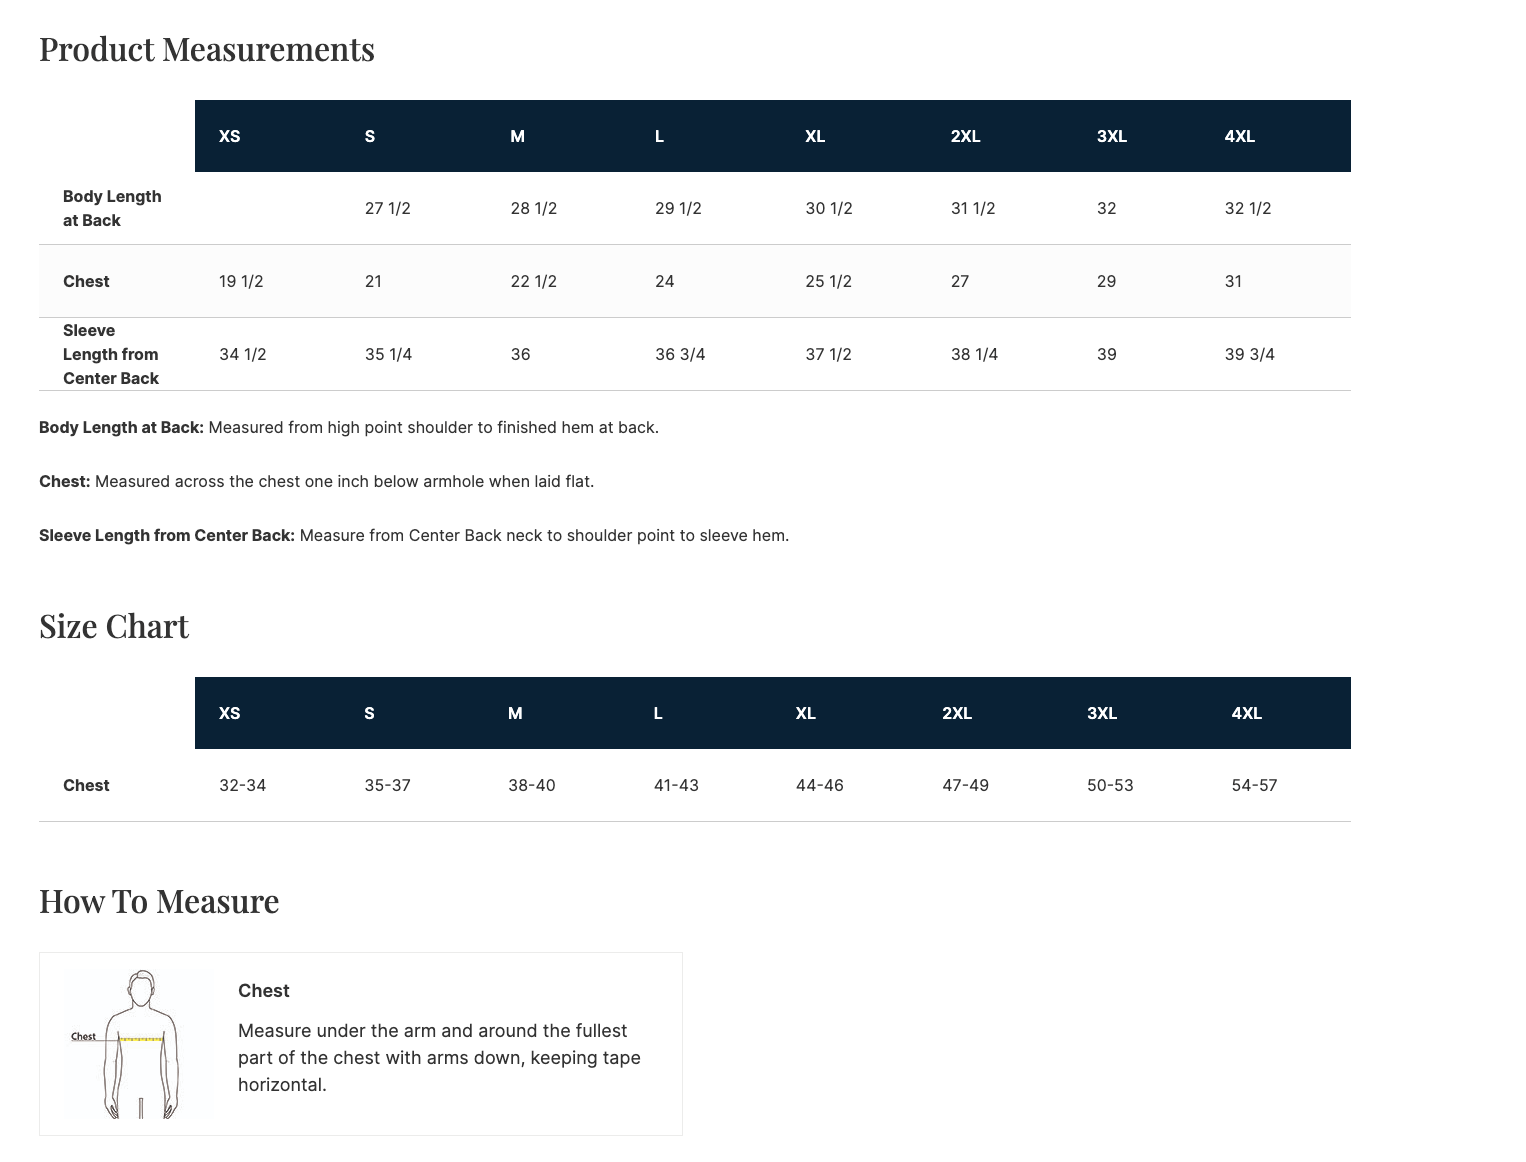Click the 39 3/4 sleeve length value
The image size is (1526, 1162).
1249,354
